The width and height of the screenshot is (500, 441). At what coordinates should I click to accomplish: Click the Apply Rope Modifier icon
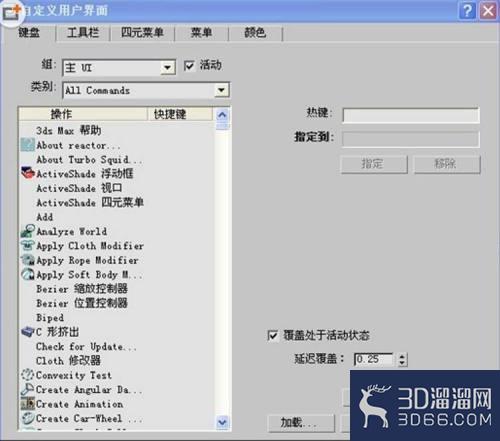[x=28, y=260]
